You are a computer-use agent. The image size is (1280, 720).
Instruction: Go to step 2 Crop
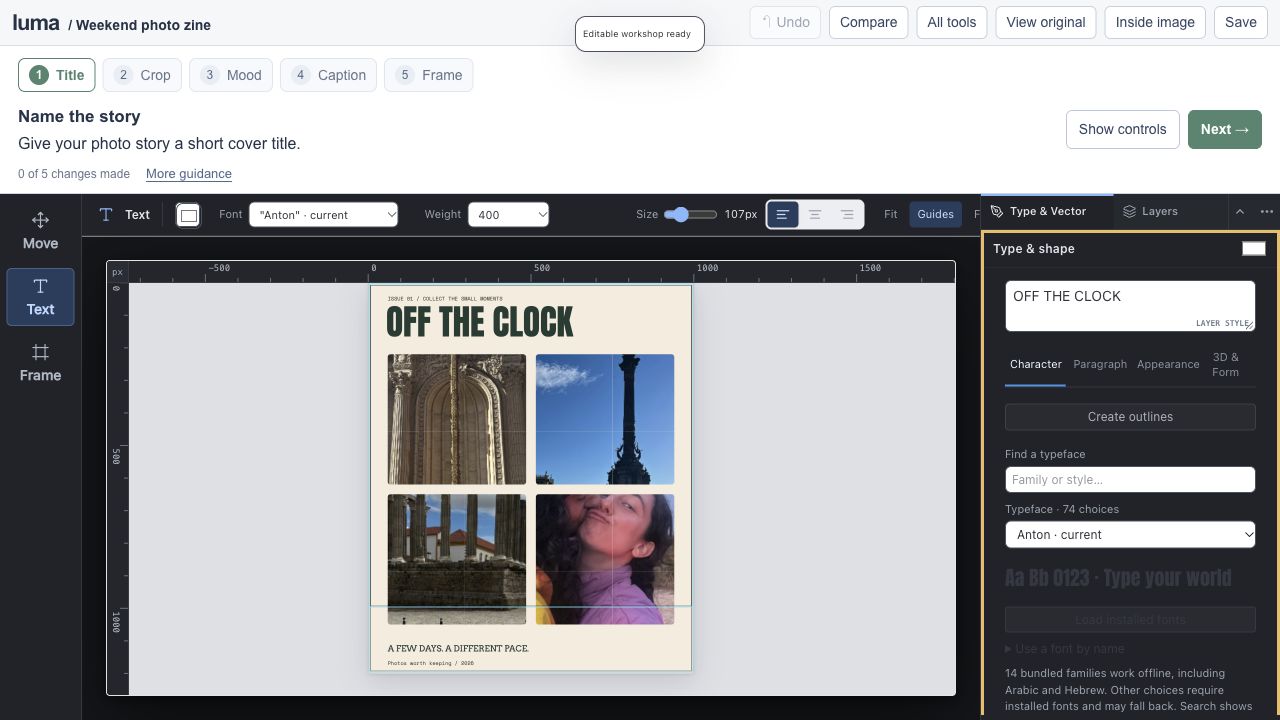point(142,75)
